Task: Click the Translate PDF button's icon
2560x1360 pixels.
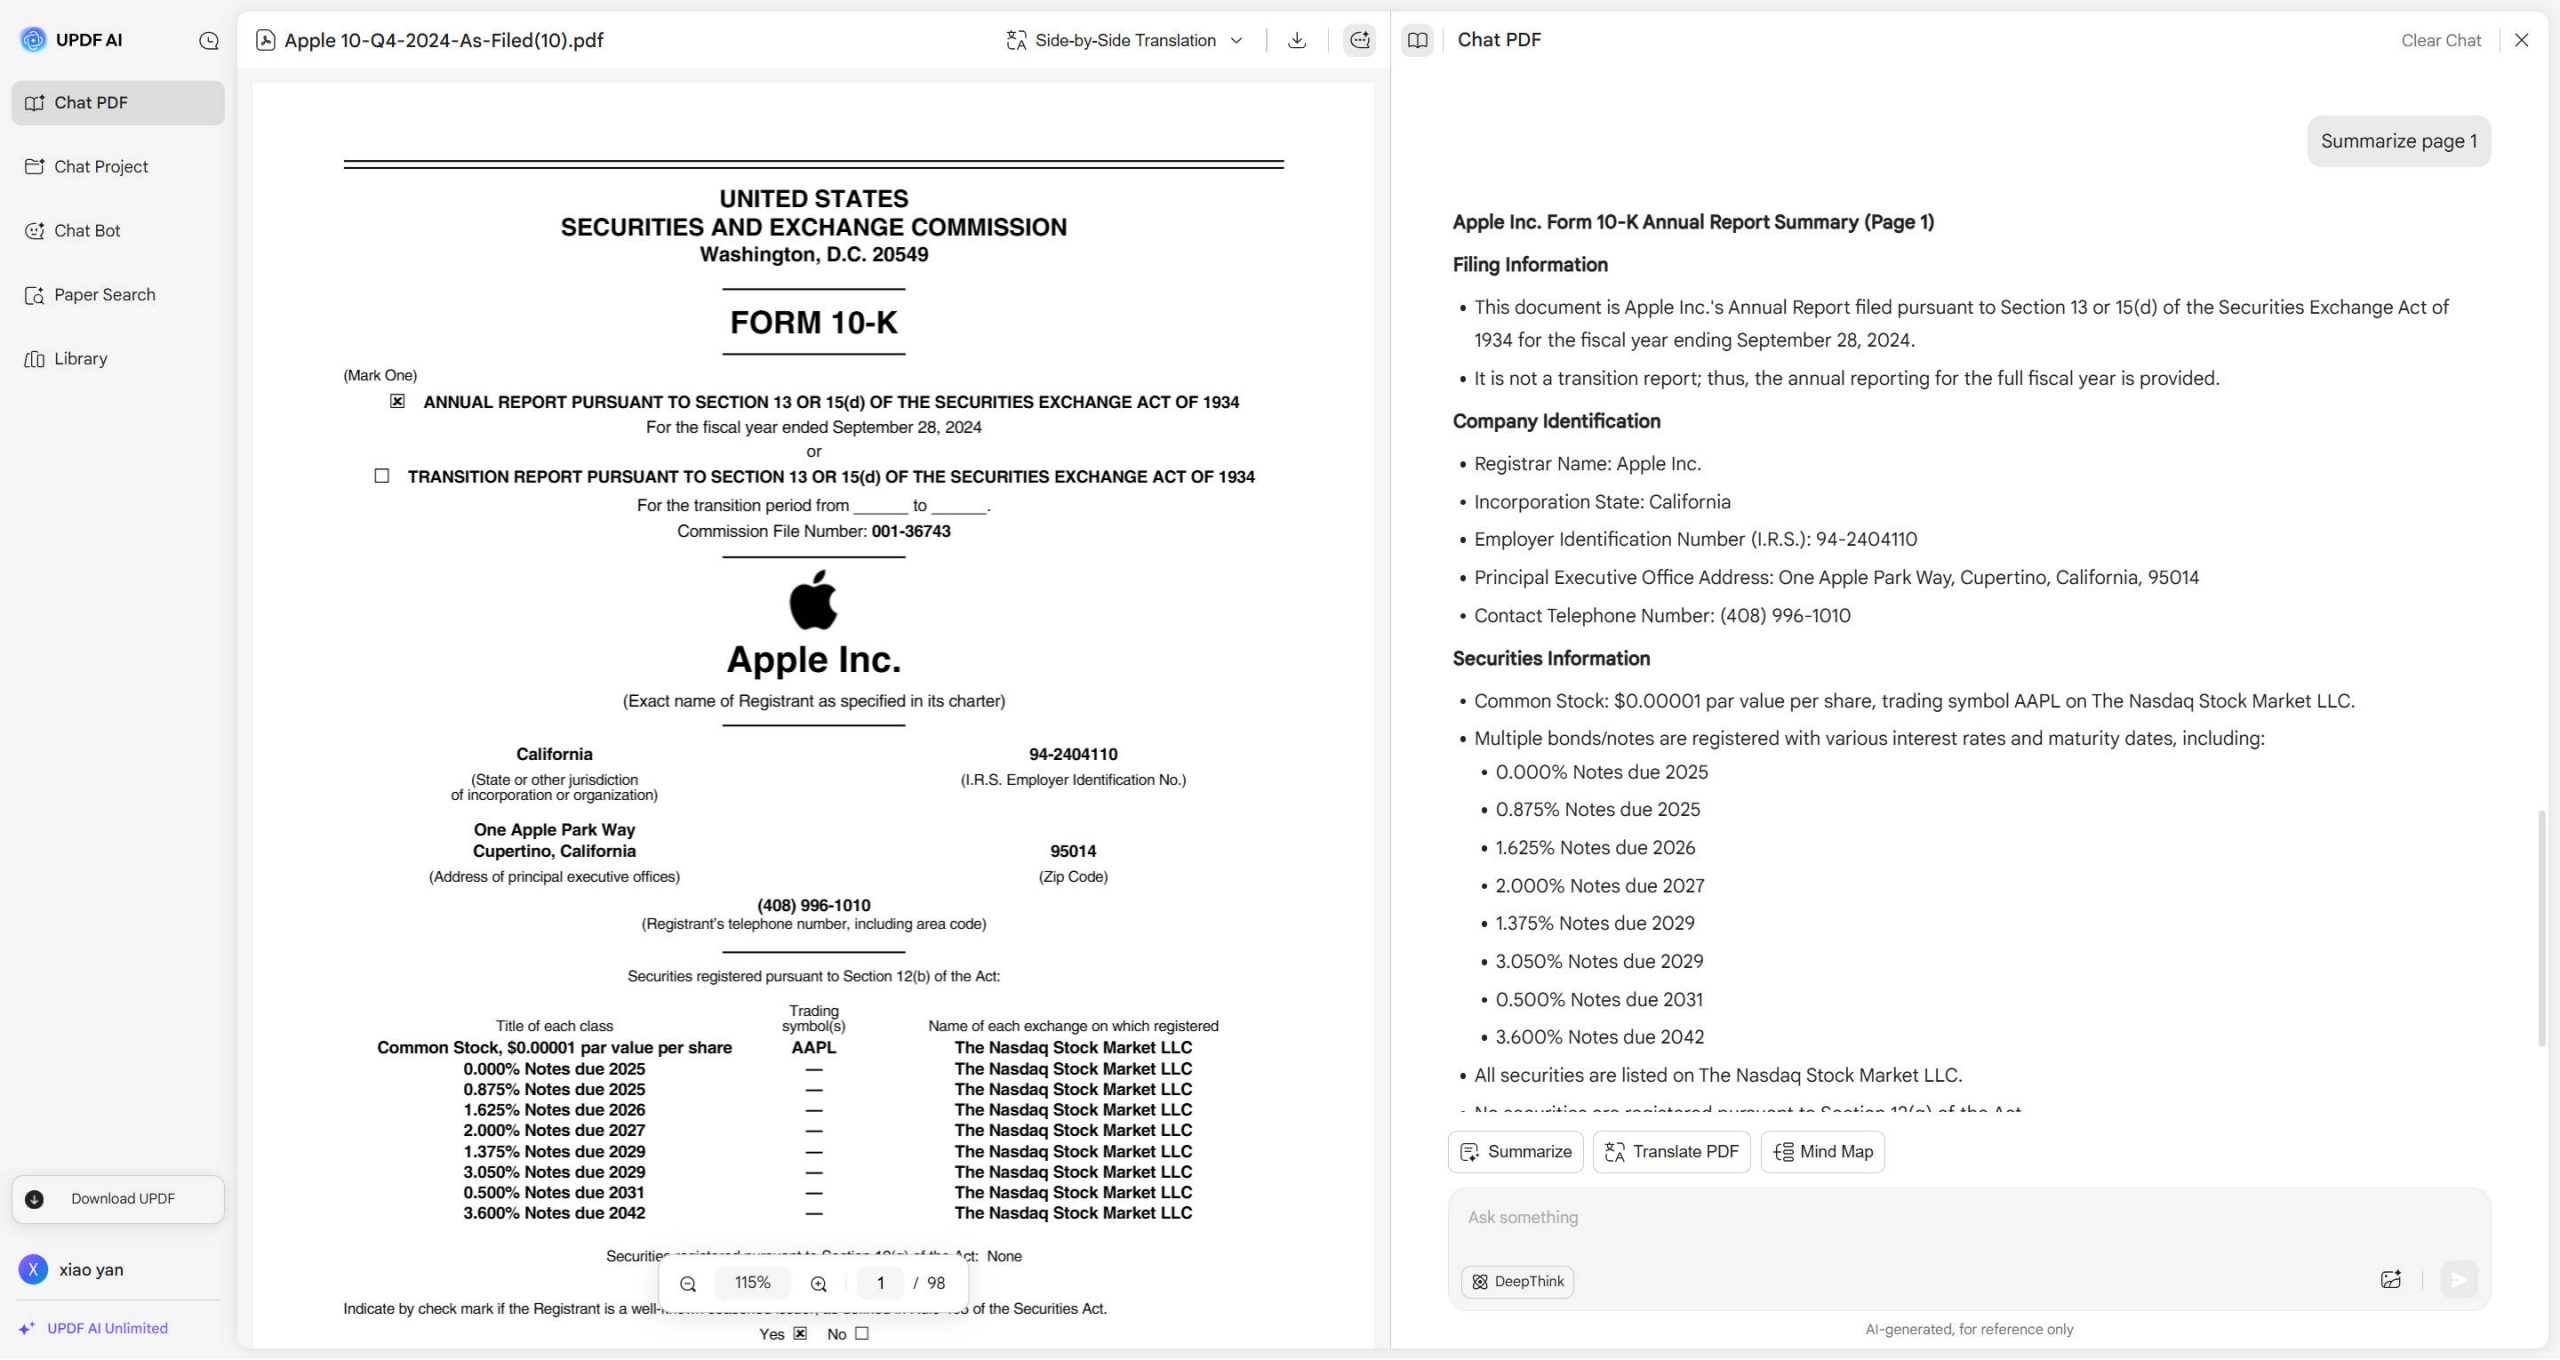Action: (1614, 1153)
